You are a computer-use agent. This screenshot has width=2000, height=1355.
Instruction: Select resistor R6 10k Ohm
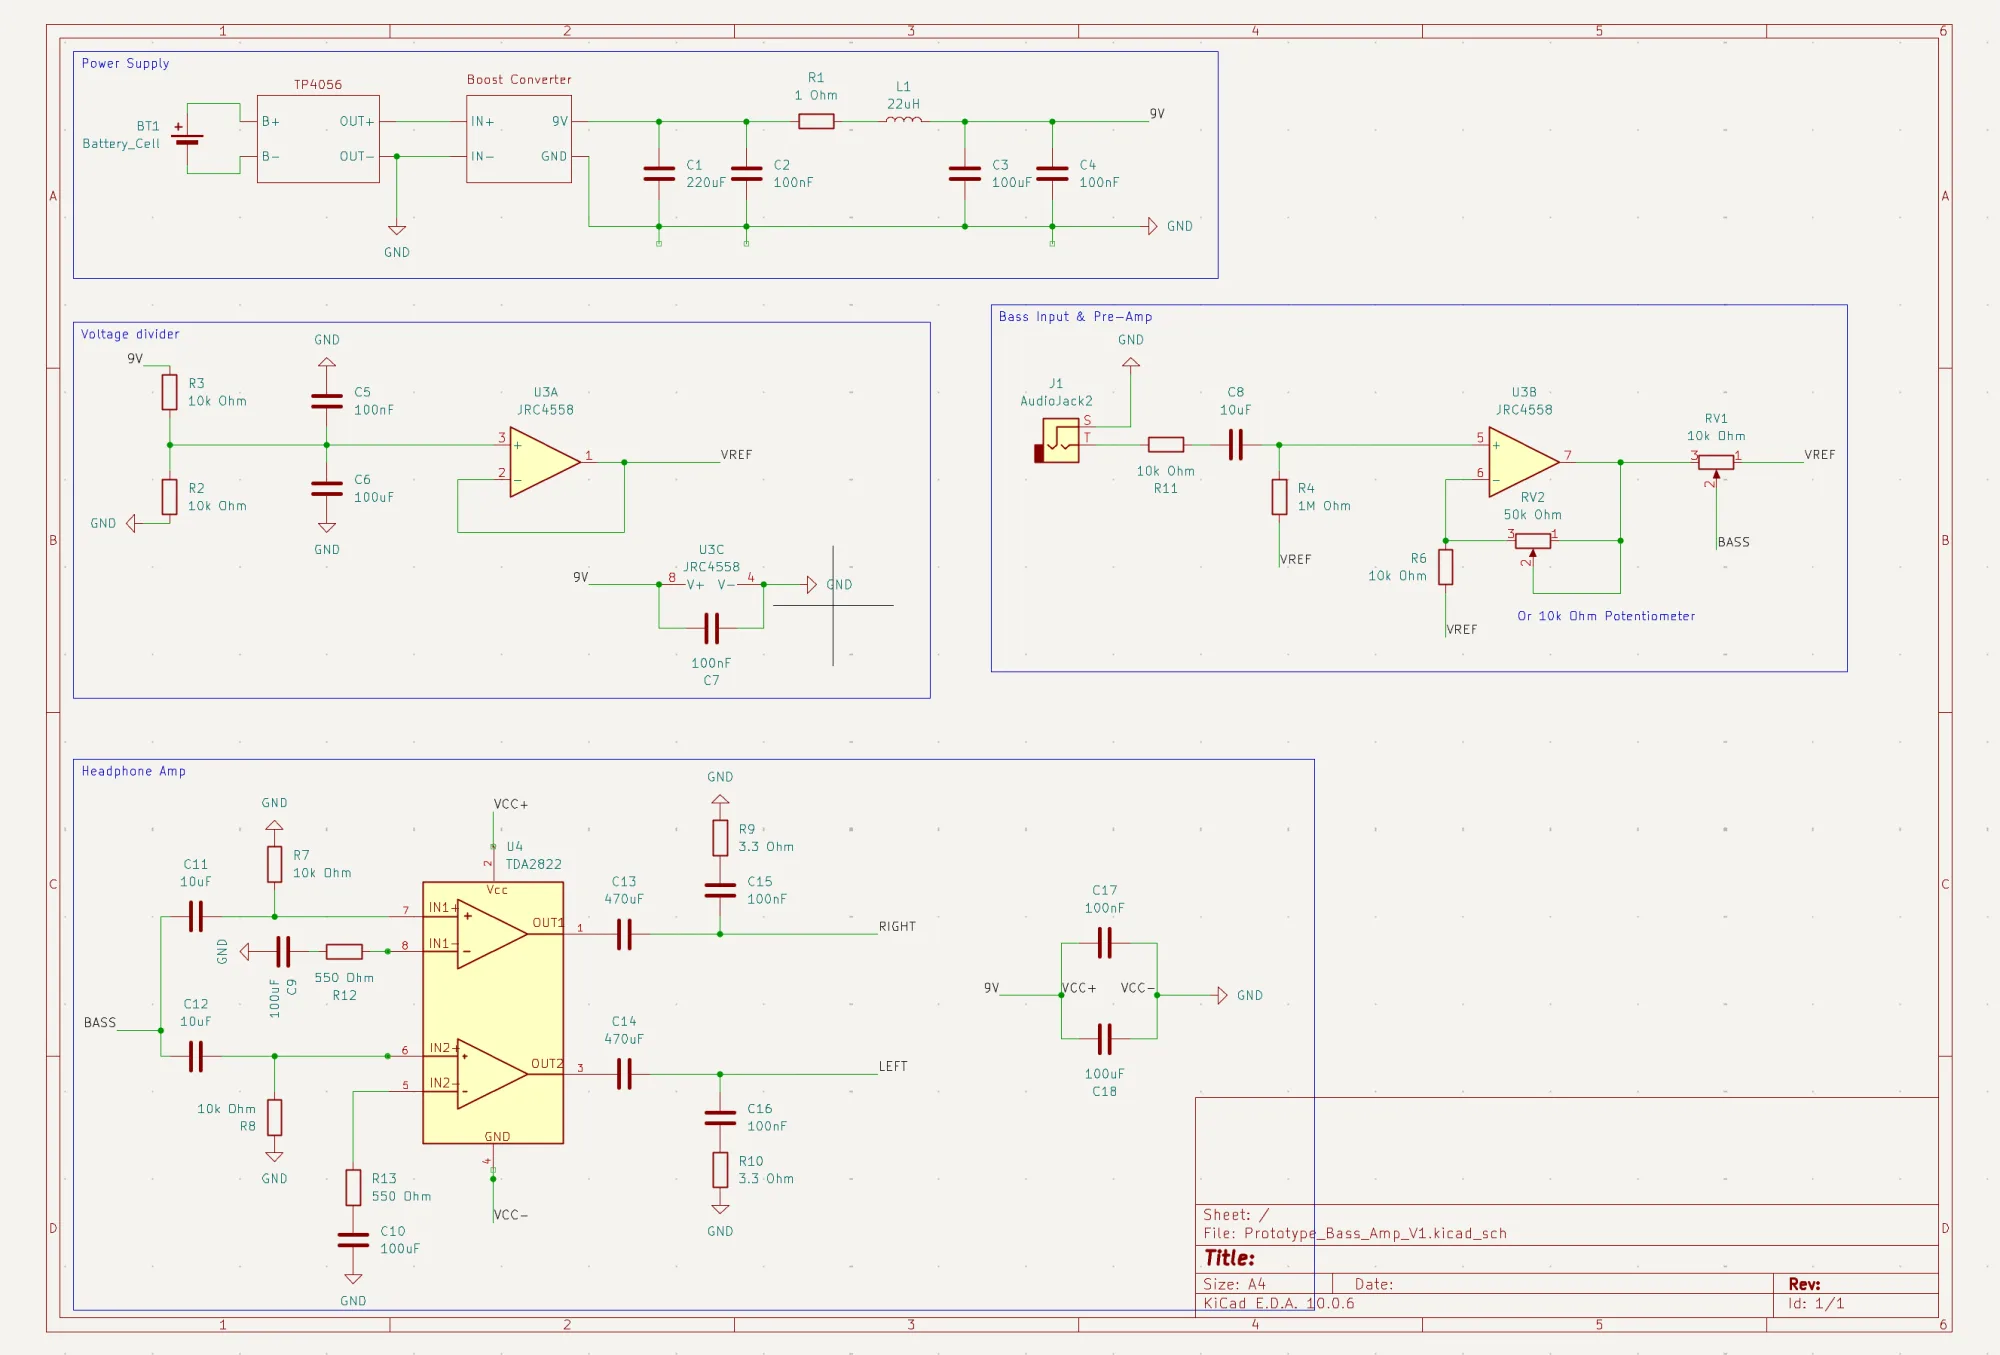pyautogui.click(x=1445, y=567)
